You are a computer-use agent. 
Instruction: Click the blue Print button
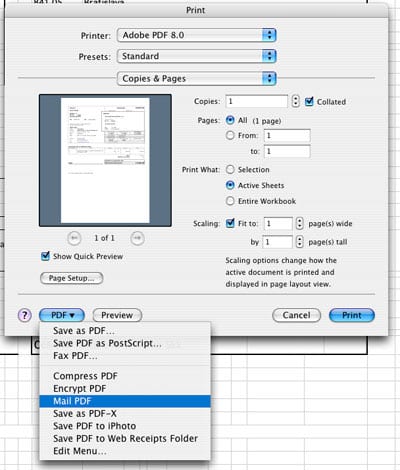point(352,315)
